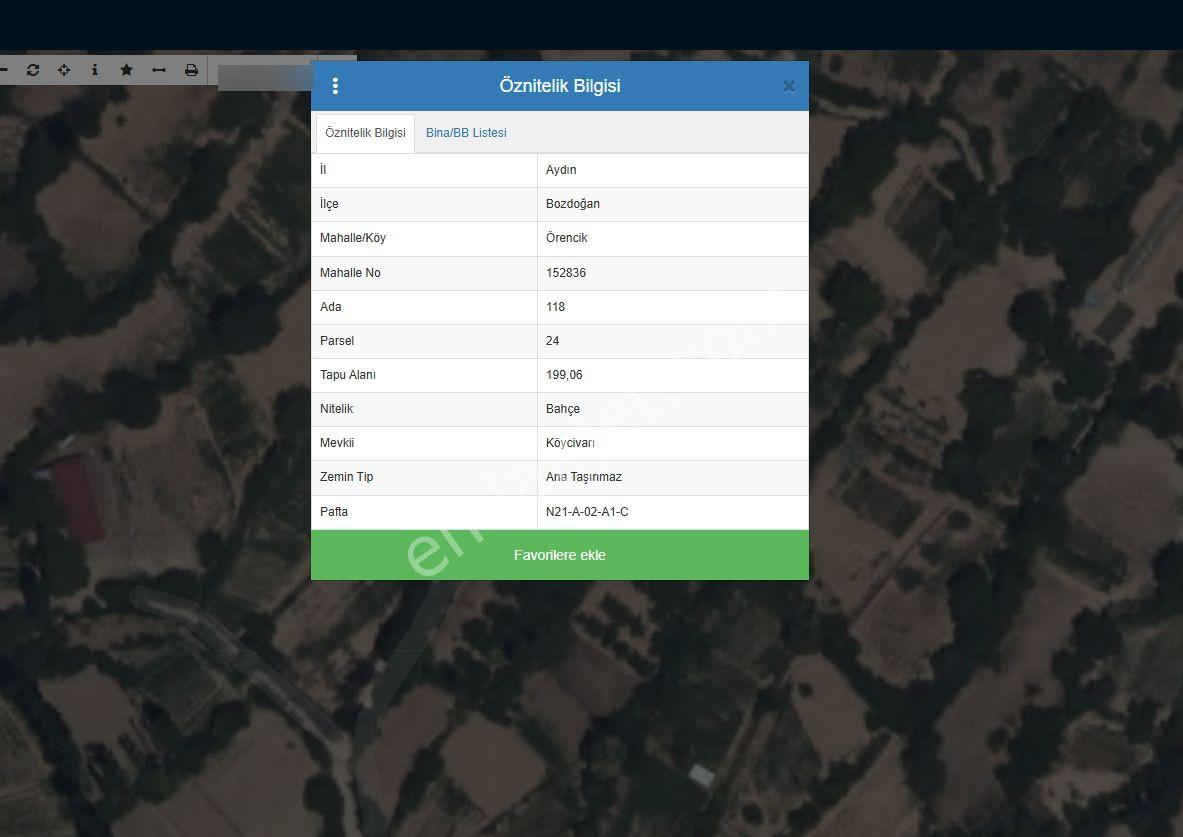Click the print icon in the toolbar
The height and width of the screenshot is (837, 1183).
(192, 70)
